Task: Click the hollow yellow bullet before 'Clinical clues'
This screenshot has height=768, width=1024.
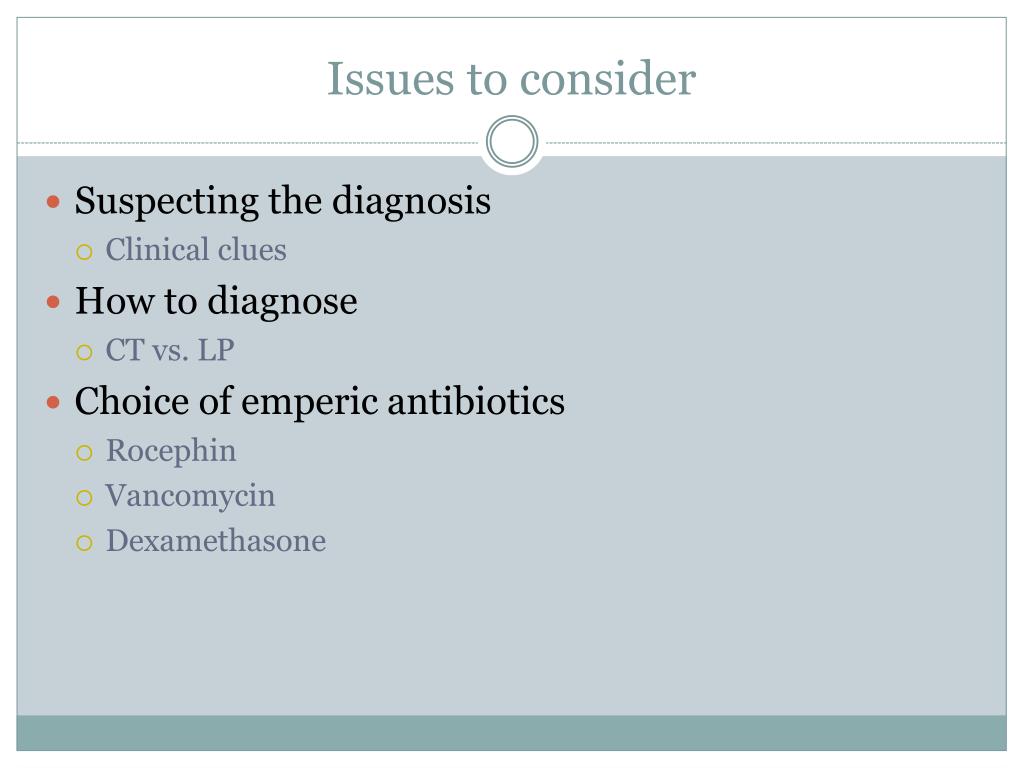Action: pyautogui.click(x=84, y=252)
